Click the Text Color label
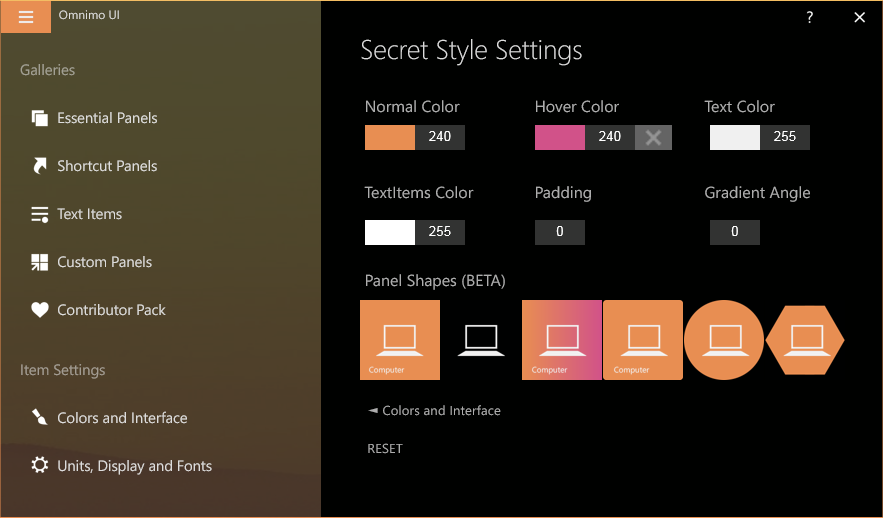Image resolution: width=883 pixels, height=518 pixels. pos(739,106)
